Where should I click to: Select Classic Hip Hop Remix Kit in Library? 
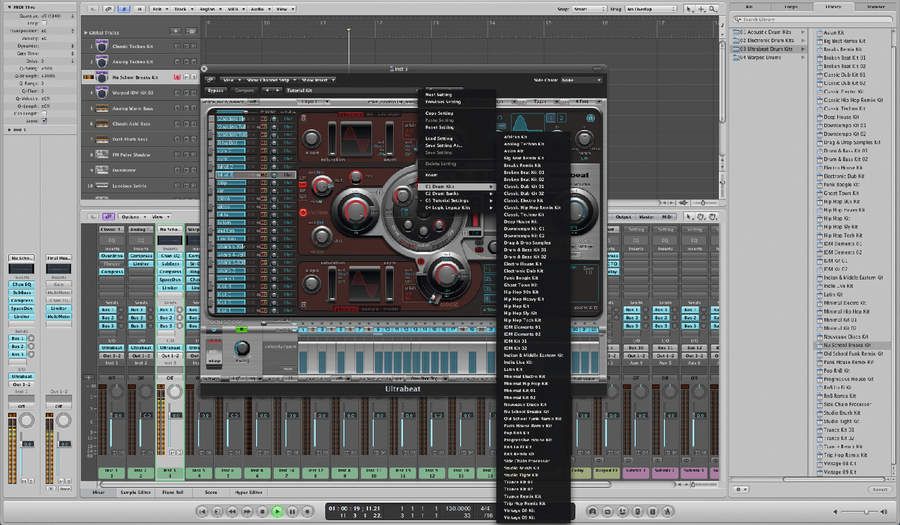(x=853, y=100)
